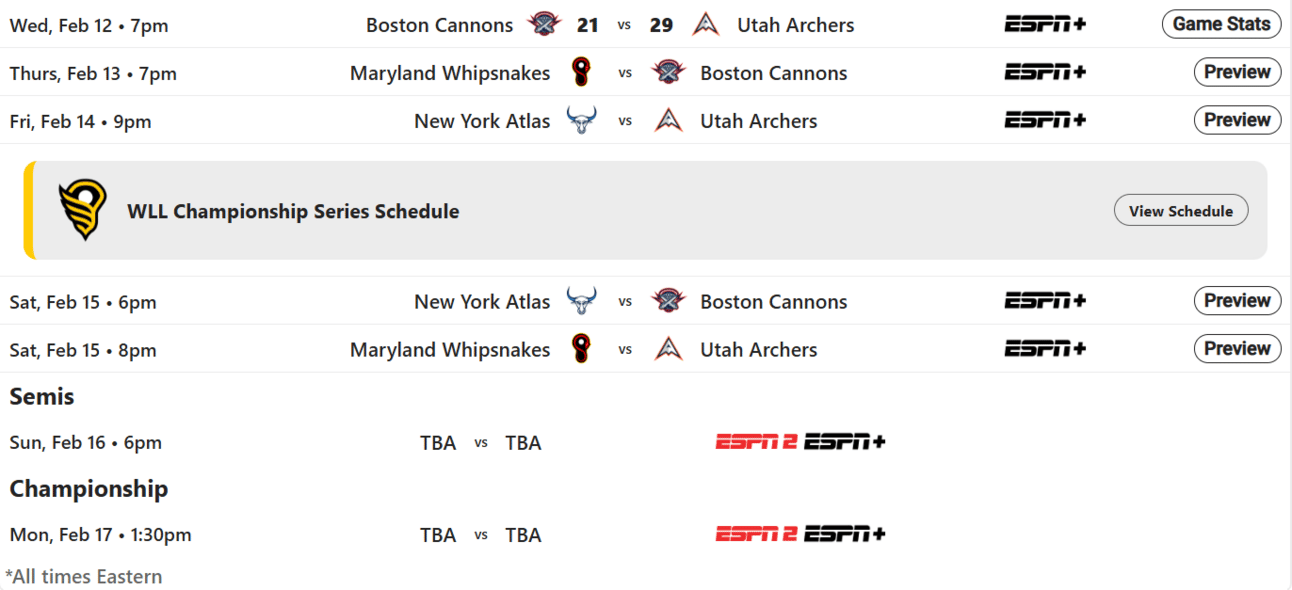Click Maryland Whipsnakes team name, Feb 13 game
The height and width of the screenshot is (590, 1292).
(450, 73)
